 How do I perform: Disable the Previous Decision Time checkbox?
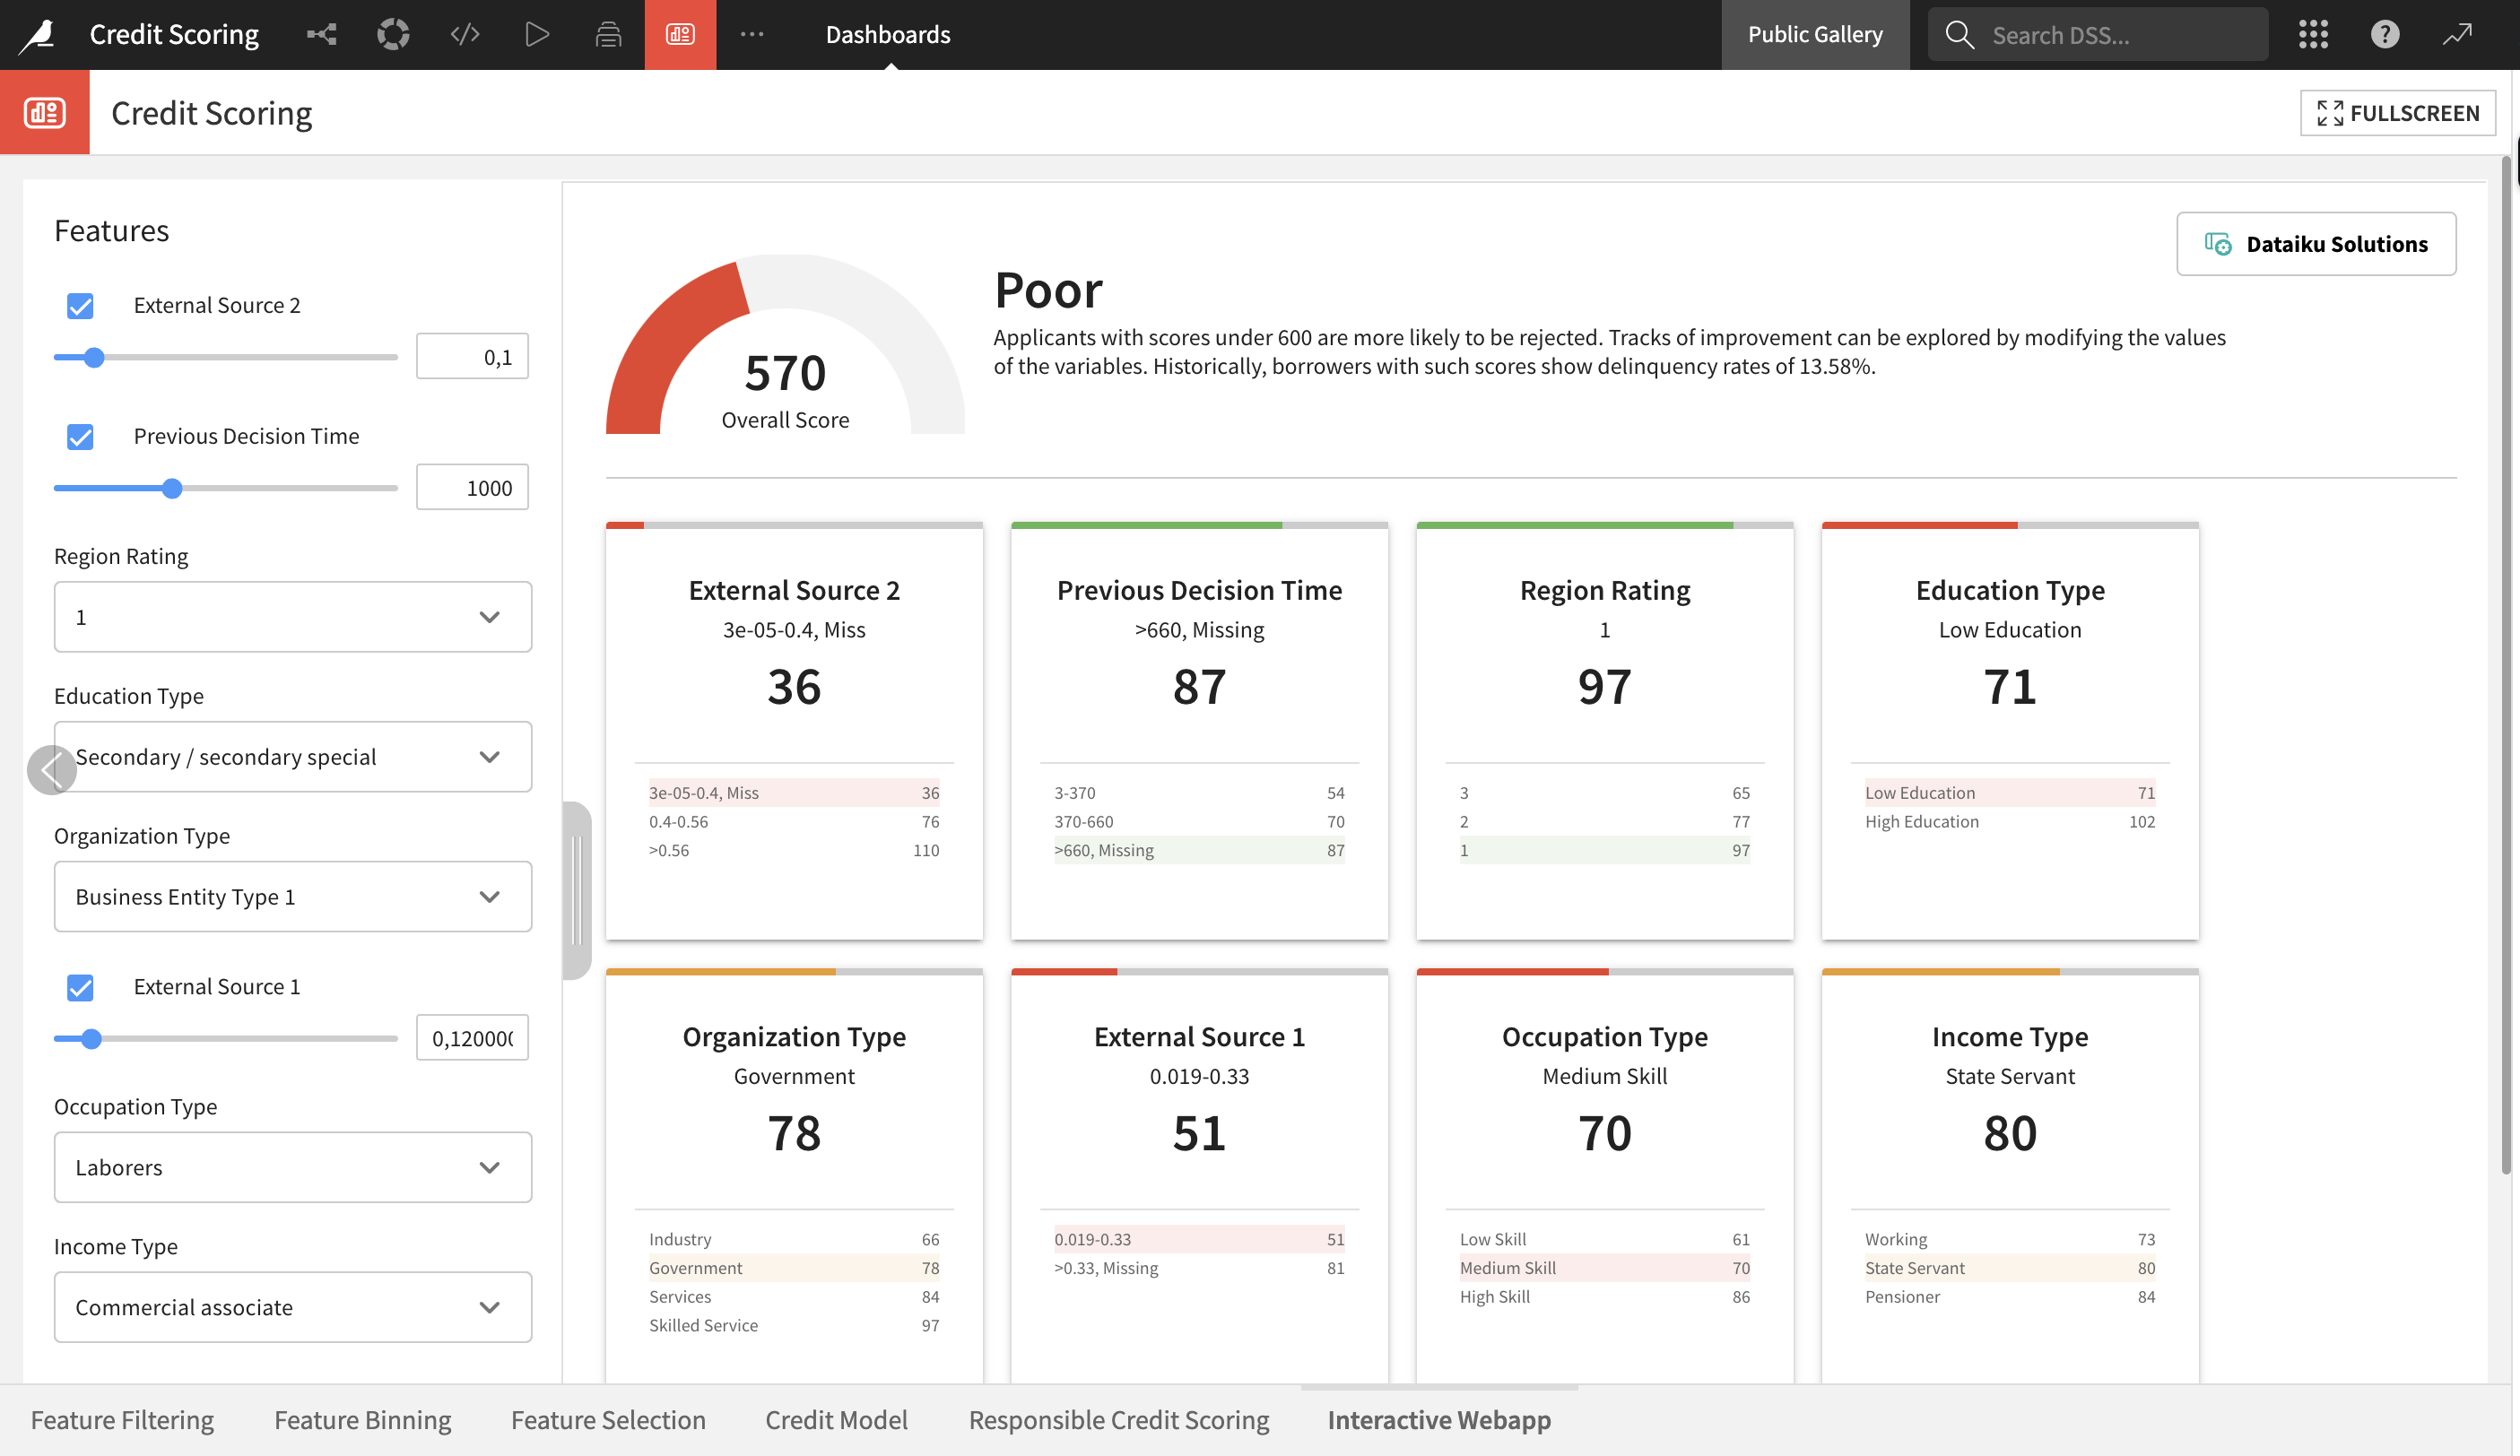pos(80,437)
